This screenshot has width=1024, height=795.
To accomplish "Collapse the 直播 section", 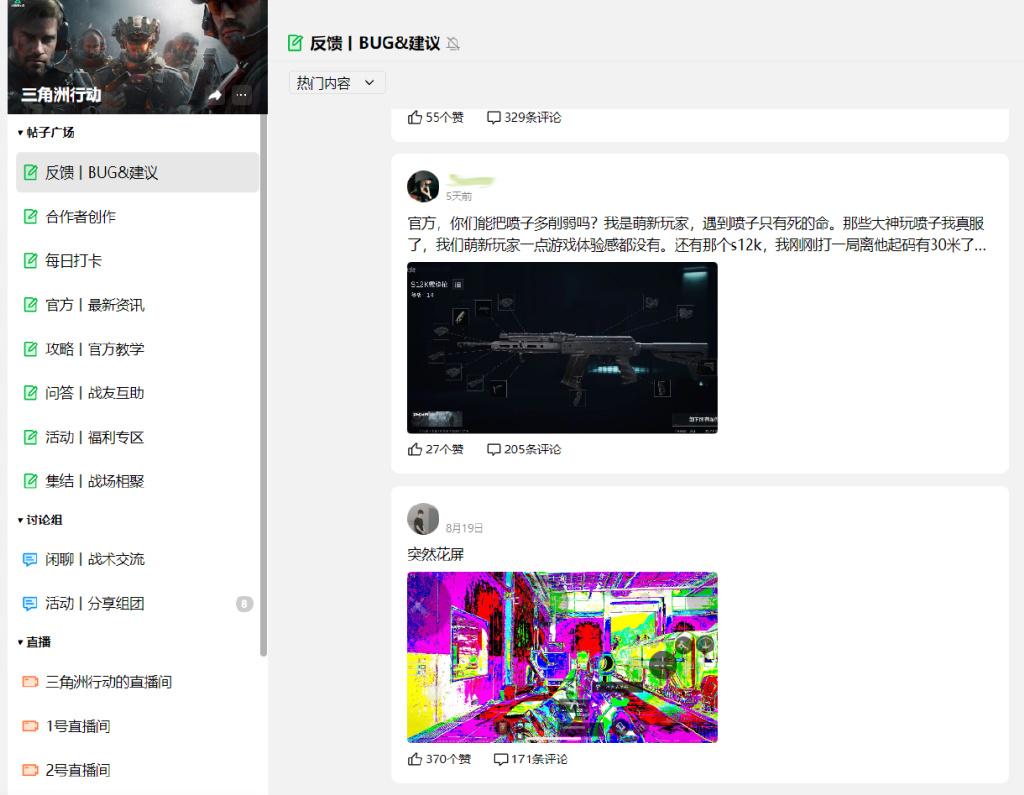I will (21, 642).
